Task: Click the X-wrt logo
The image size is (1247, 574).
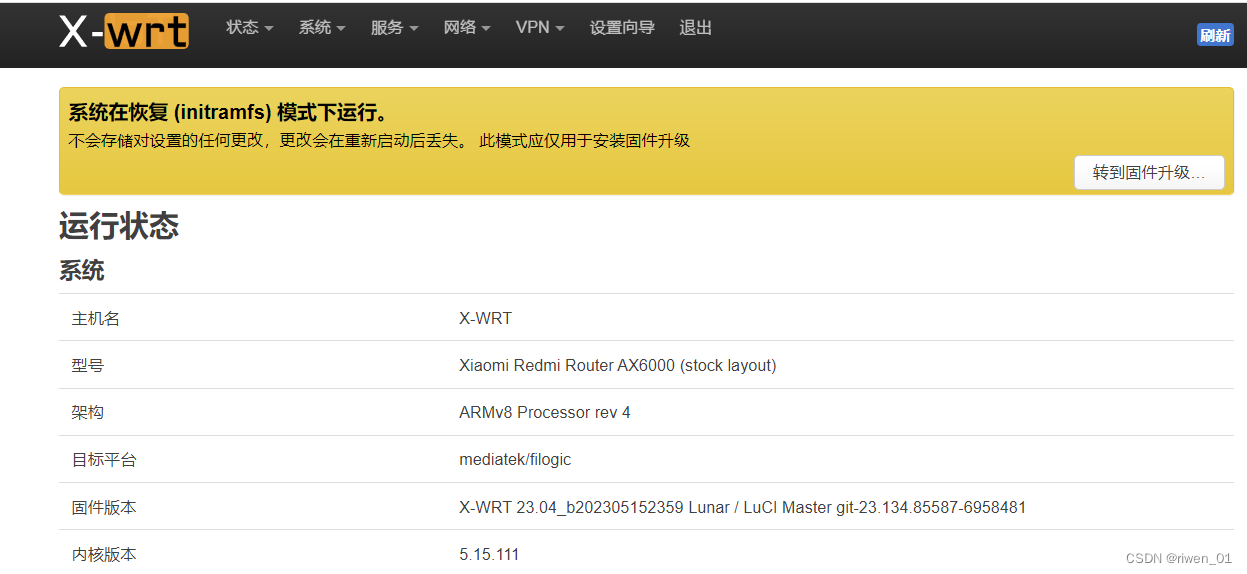Action: tap(124, 31)
